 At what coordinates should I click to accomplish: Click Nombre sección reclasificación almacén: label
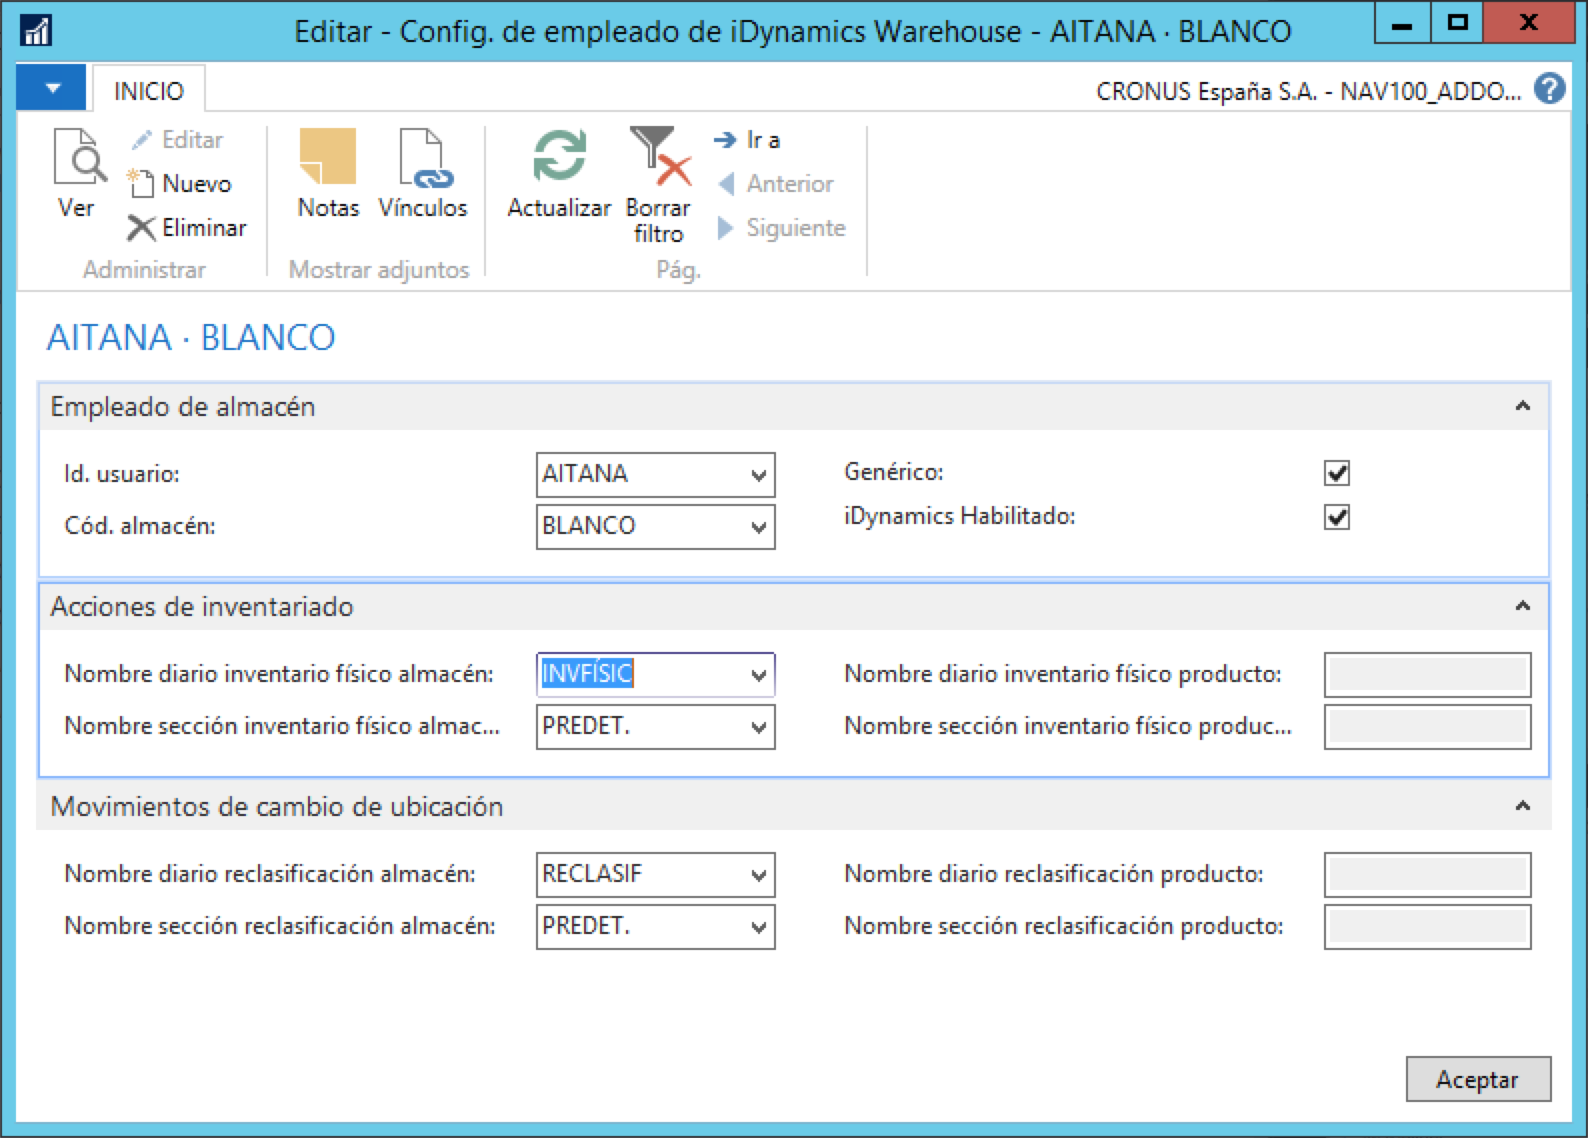coord(280,926)
